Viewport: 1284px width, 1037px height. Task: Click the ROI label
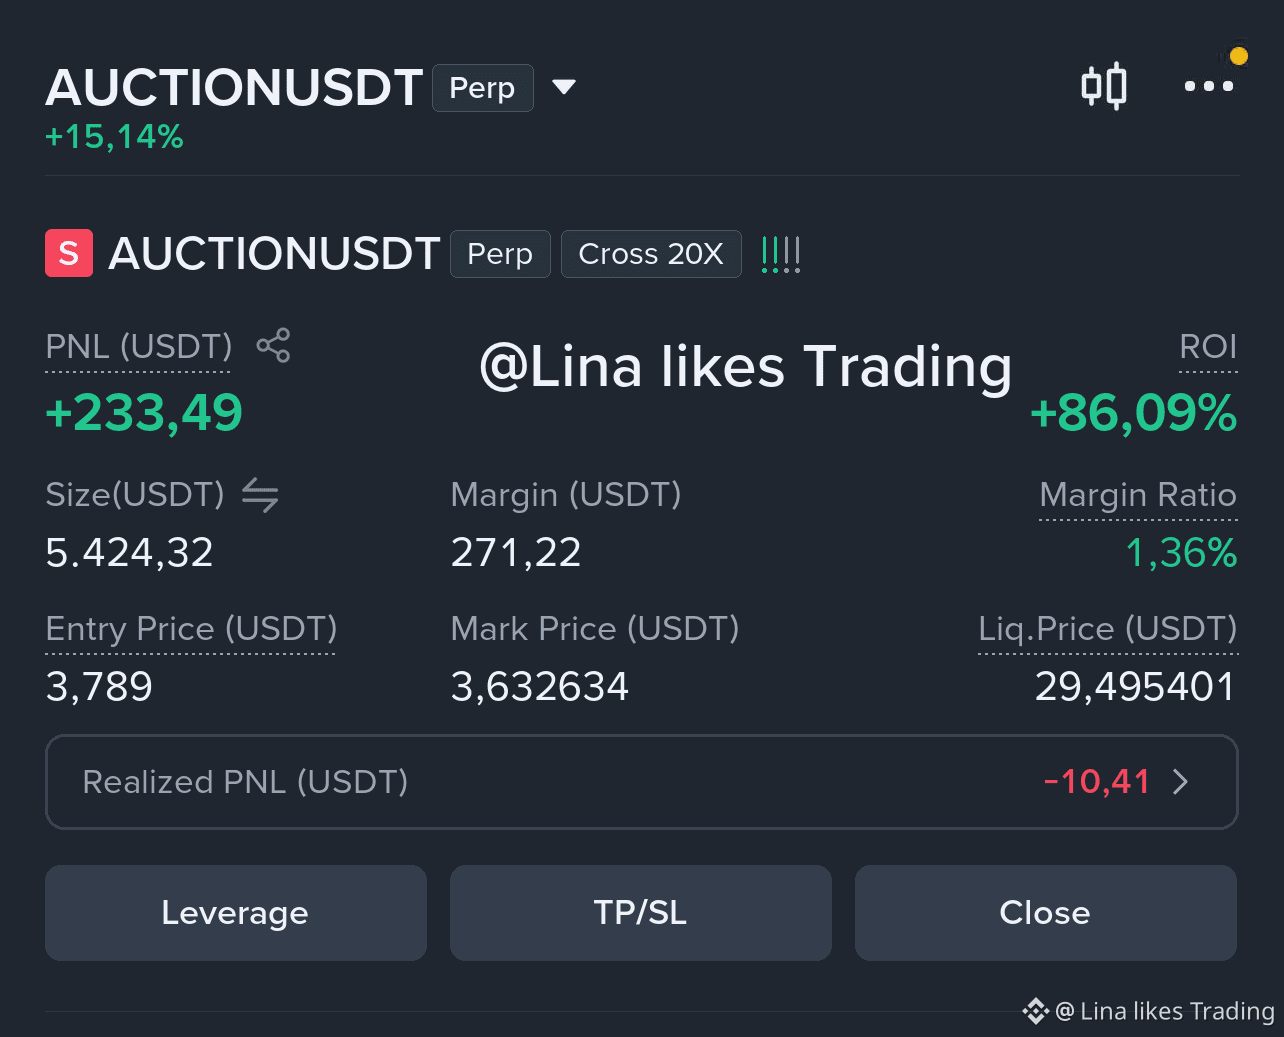tap(1208, 347)
